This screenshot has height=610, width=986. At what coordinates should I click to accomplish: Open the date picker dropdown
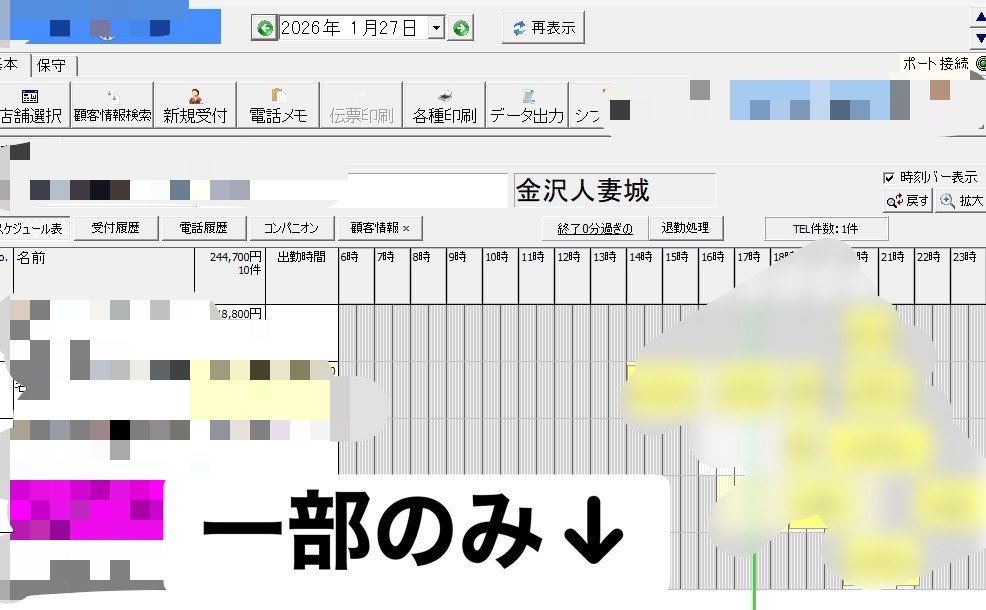pos(436,28)
